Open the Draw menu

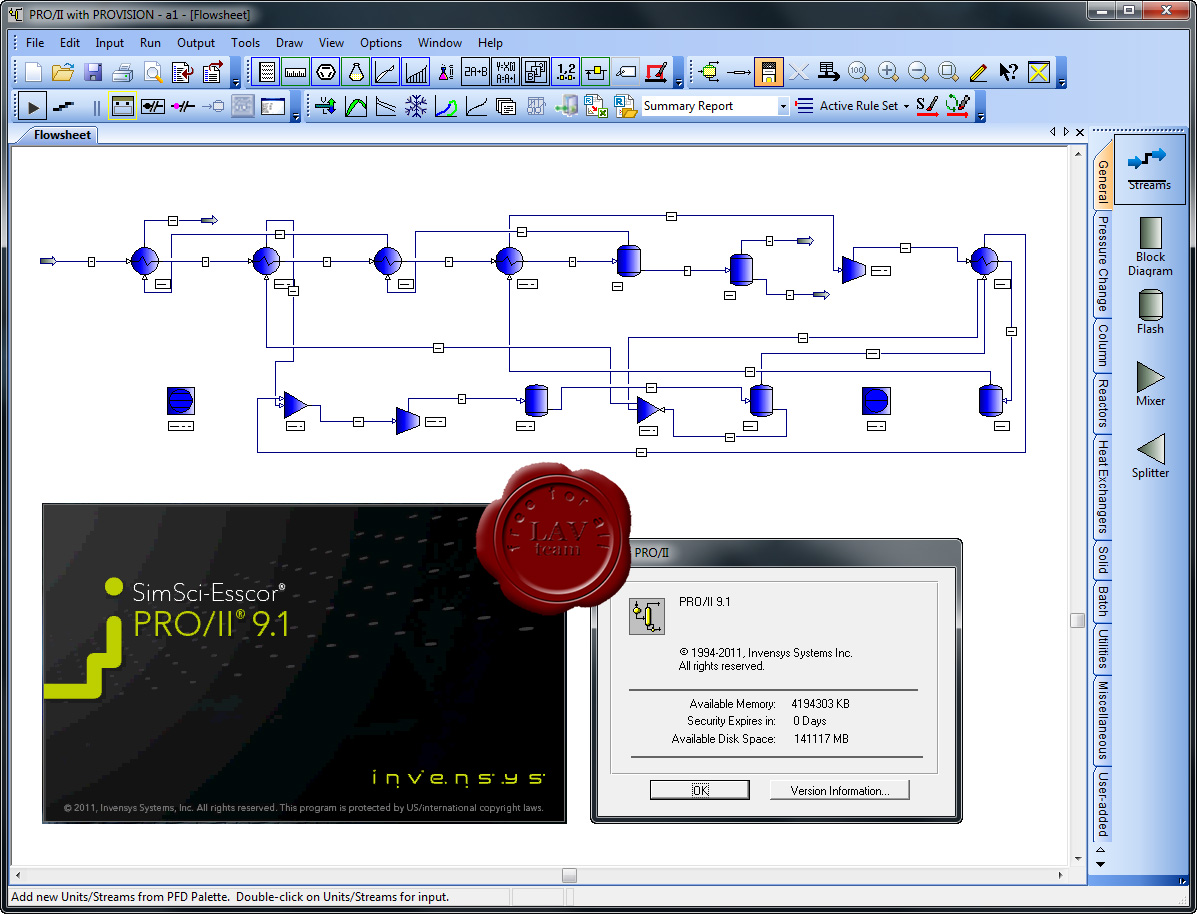(x=289, y=43)
